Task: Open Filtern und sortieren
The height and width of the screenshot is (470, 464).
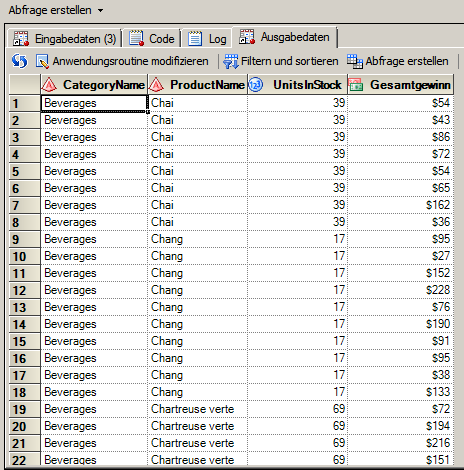Action: point(289,61)
